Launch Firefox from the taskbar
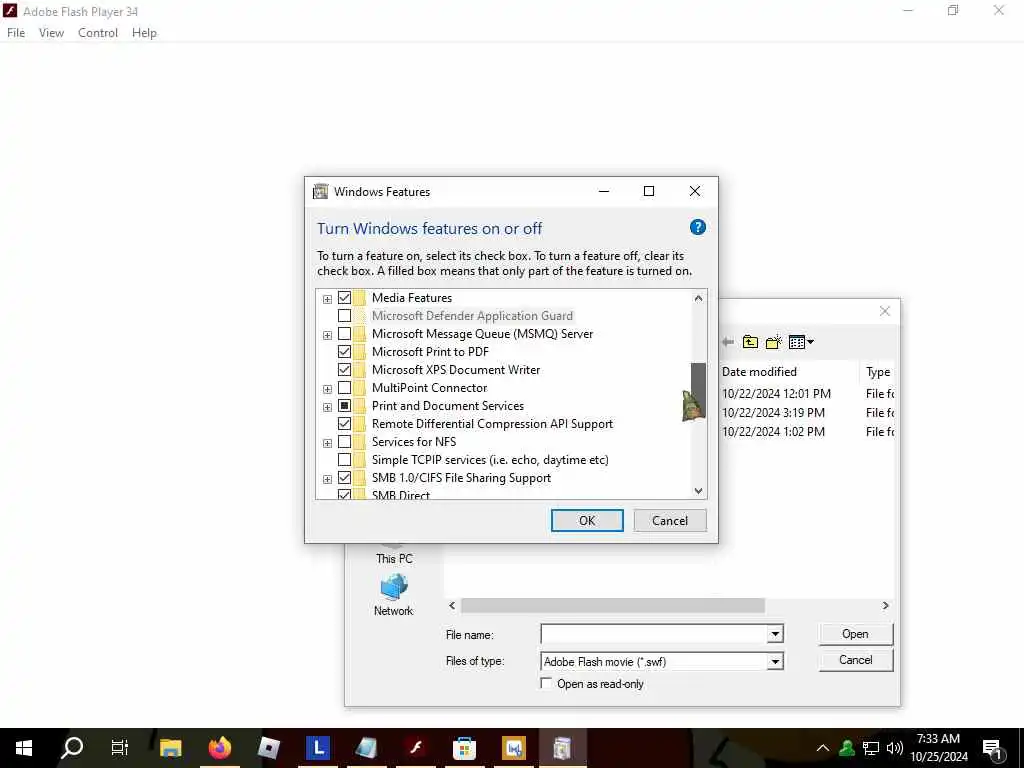The height and width of the screenshot is (768, 1024). click(x=219, y=748)
